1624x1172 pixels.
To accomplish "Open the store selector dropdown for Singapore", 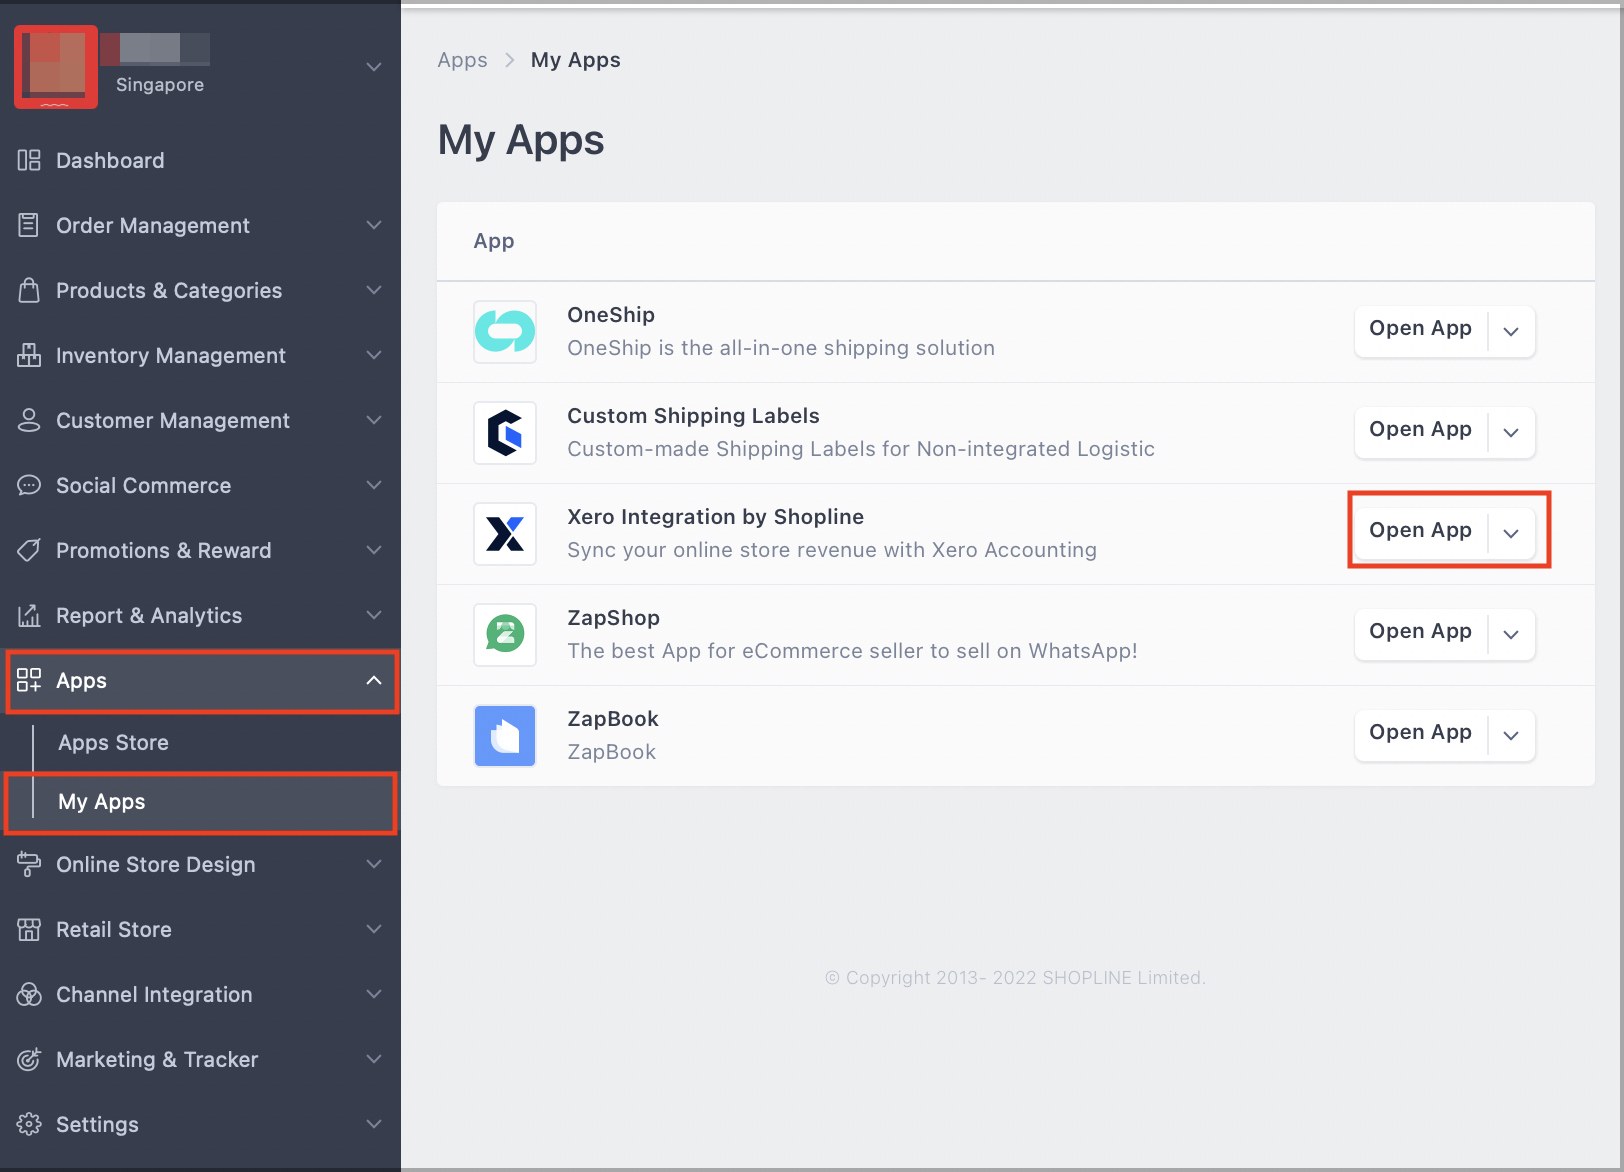I will 373,67.
